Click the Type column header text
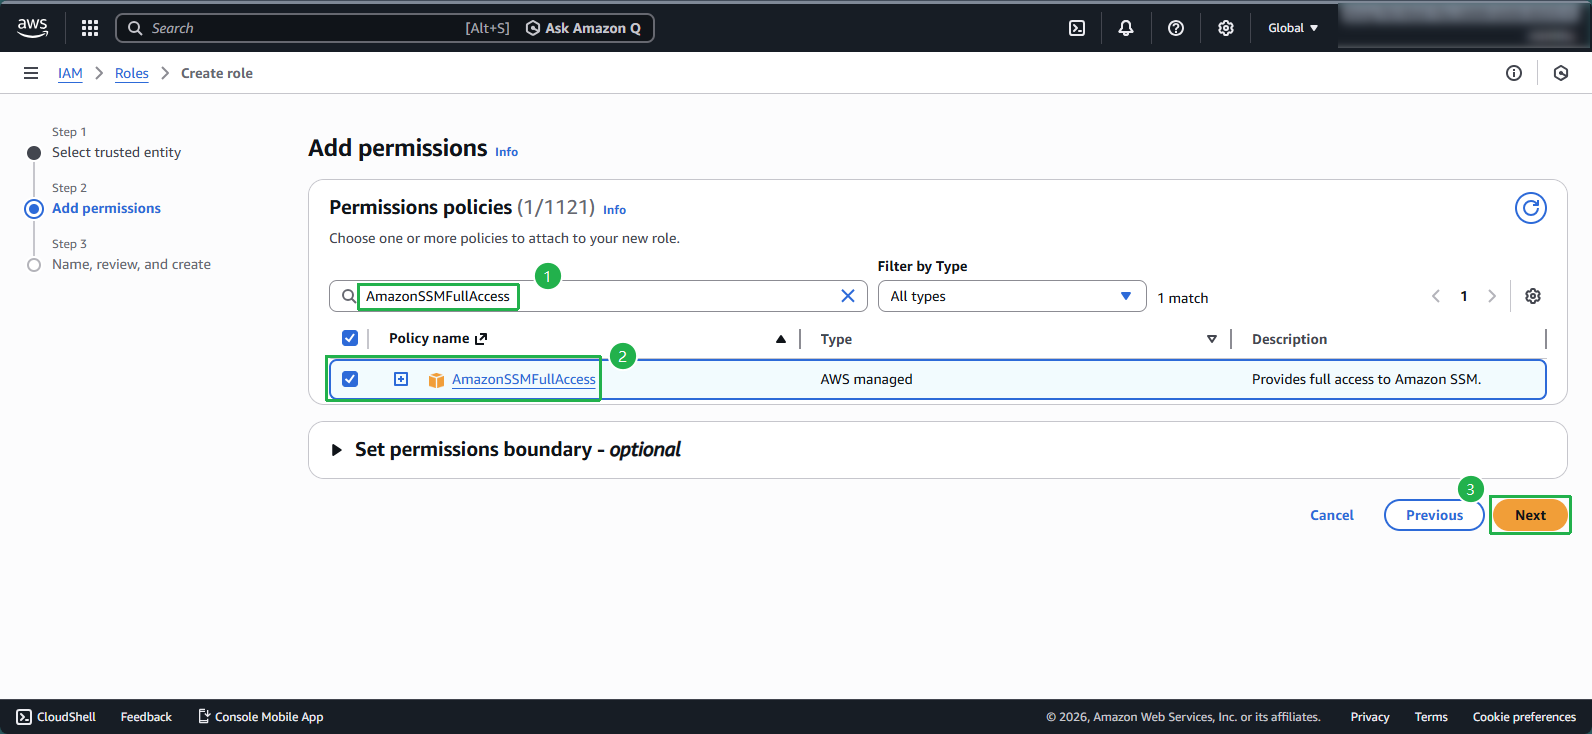1592x734 pixels. 836,339
